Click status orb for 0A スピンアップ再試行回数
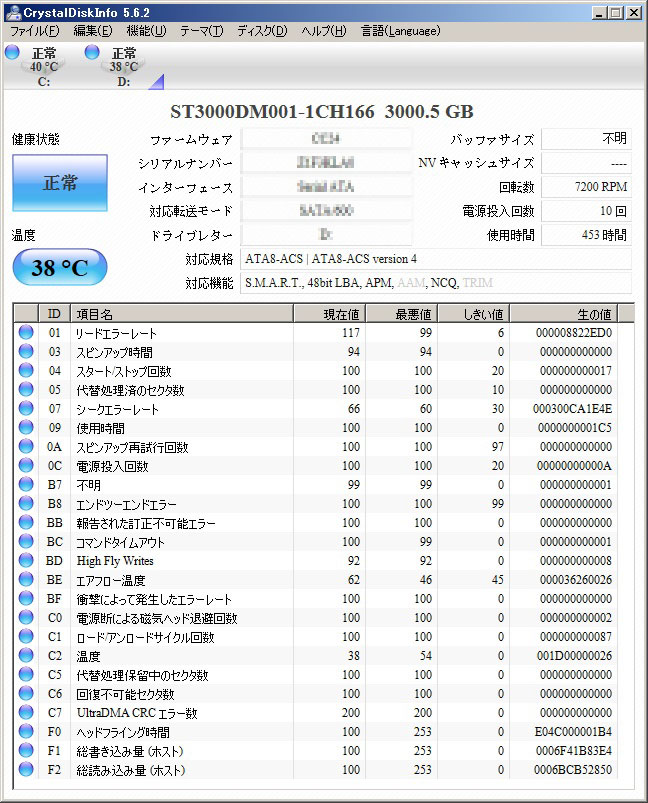648x803 pixels. pyautogui.click(x=26, y=446)
